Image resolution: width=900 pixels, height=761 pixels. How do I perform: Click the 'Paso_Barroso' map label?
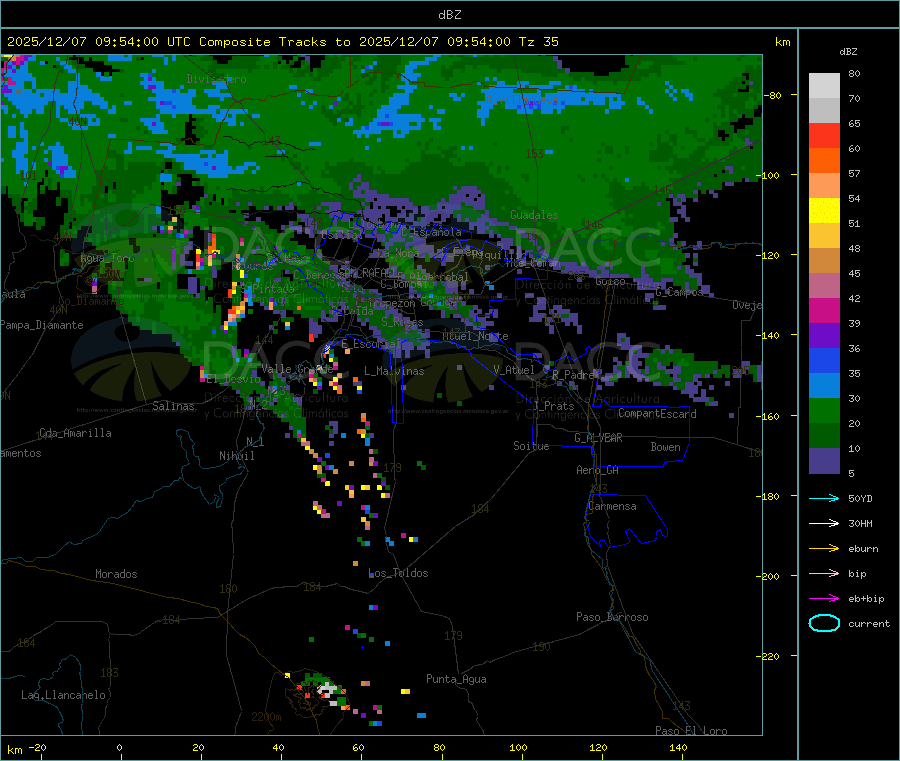pyautogui.click(x=612, y=617)
